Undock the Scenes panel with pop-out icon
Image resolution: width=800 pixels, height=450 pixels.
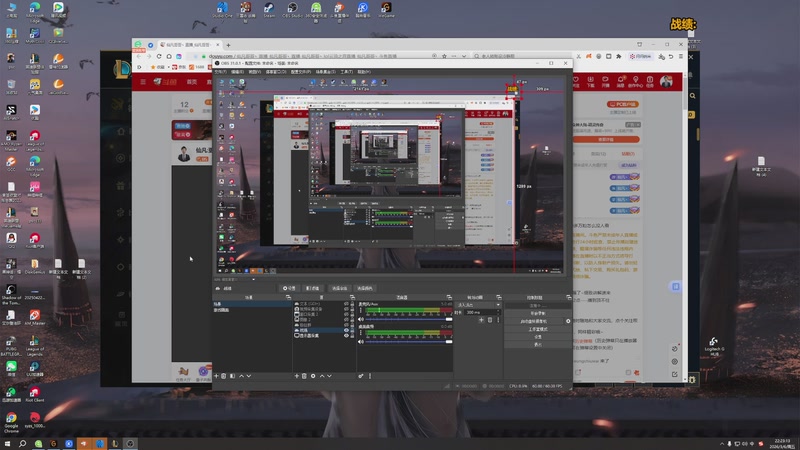(288, 297)
